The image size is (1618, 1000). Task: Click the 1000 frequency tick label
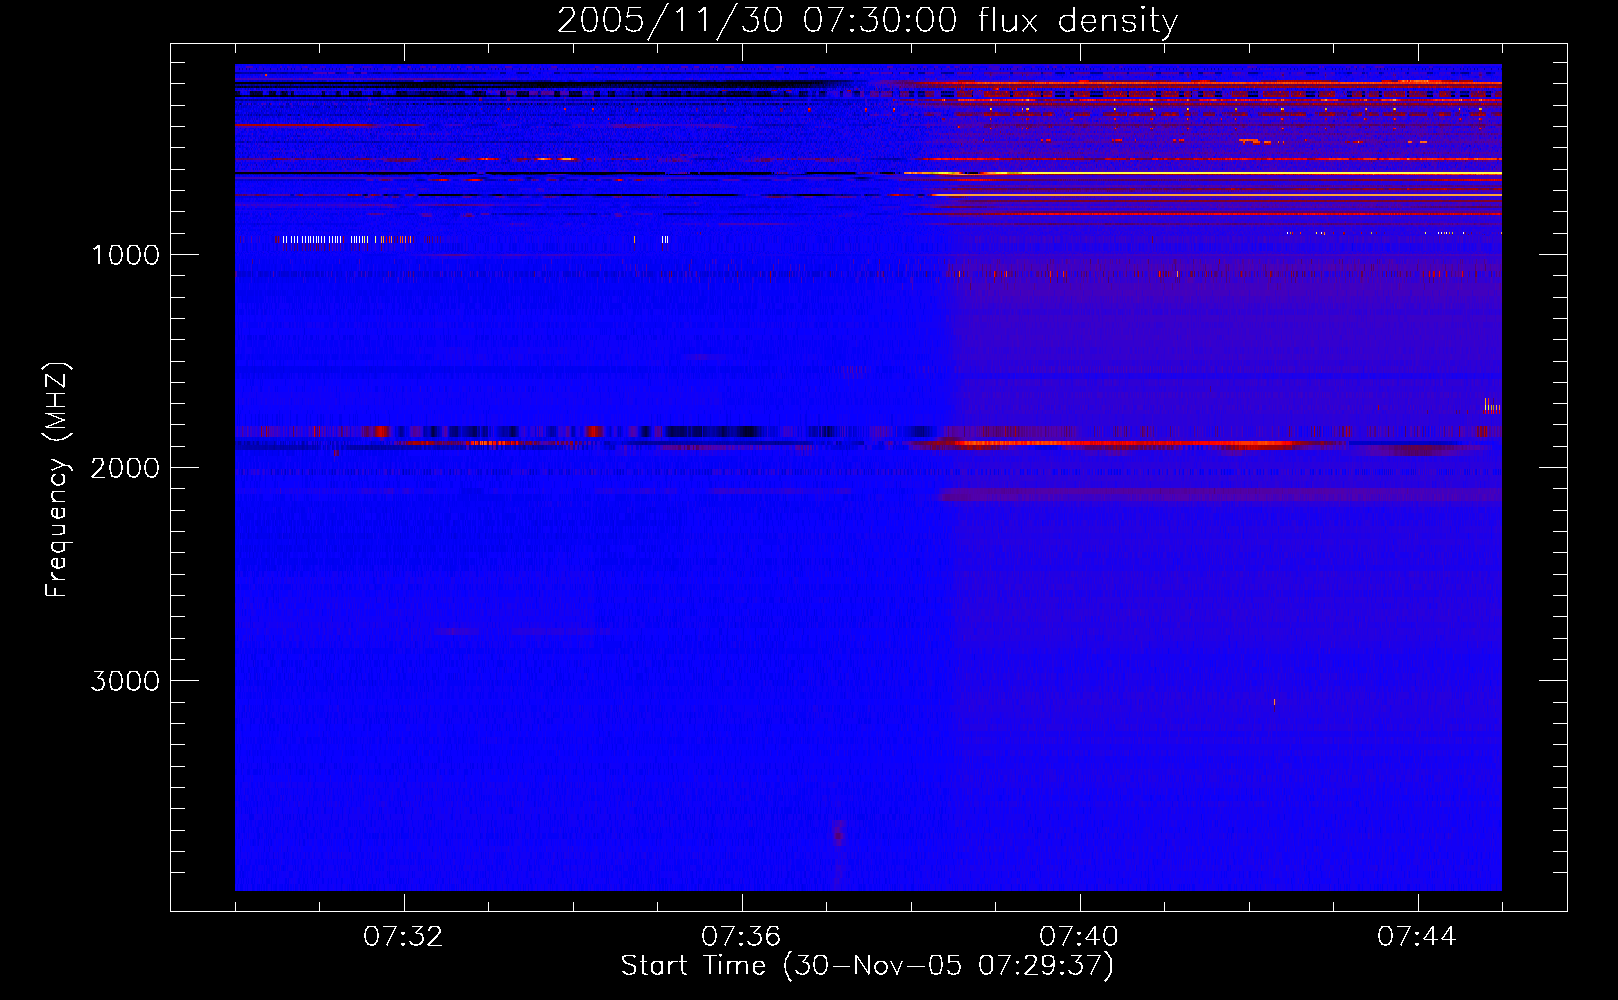[x=125, y=255]
